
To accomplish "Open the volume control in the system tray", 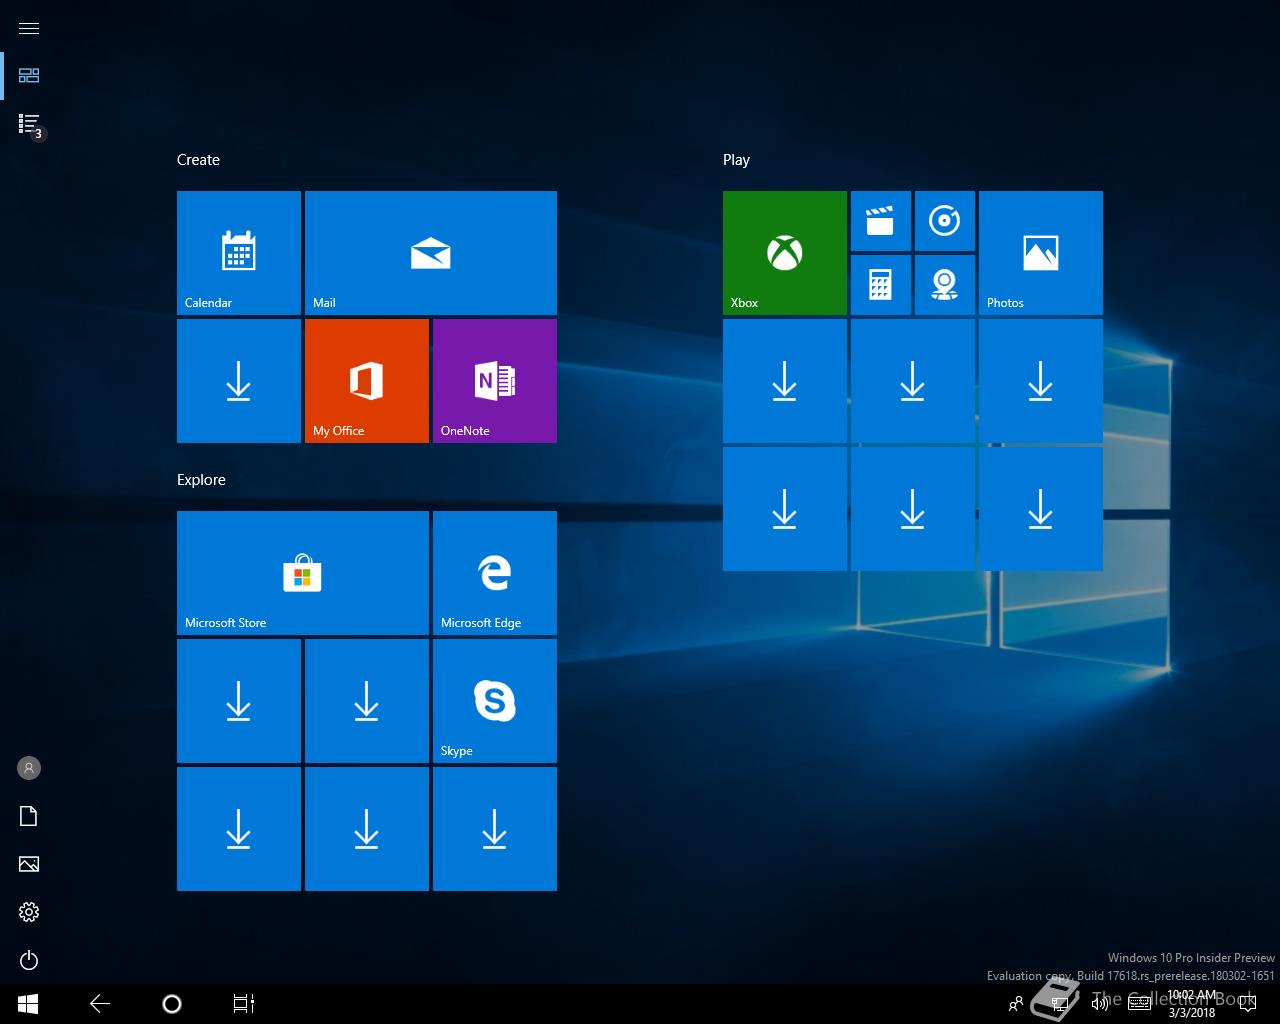I will (x=1099, y=1004).
